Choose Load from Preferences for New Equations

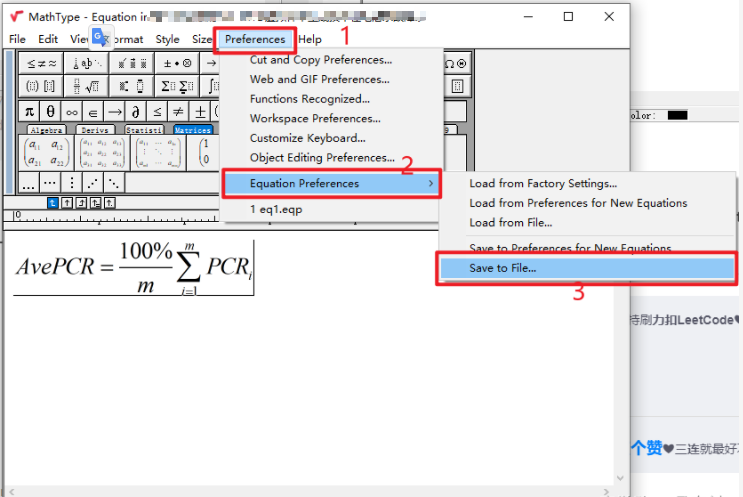pos(578,203)
